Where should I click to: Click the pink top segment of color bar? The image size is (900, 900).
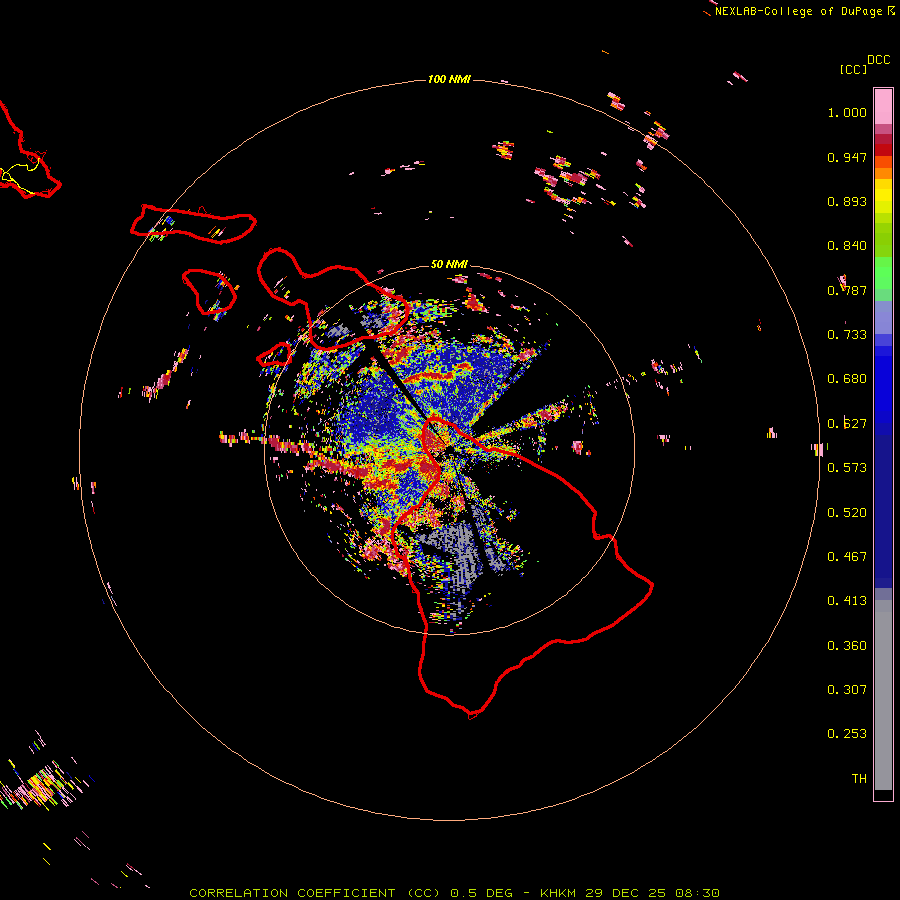point(883,106)
